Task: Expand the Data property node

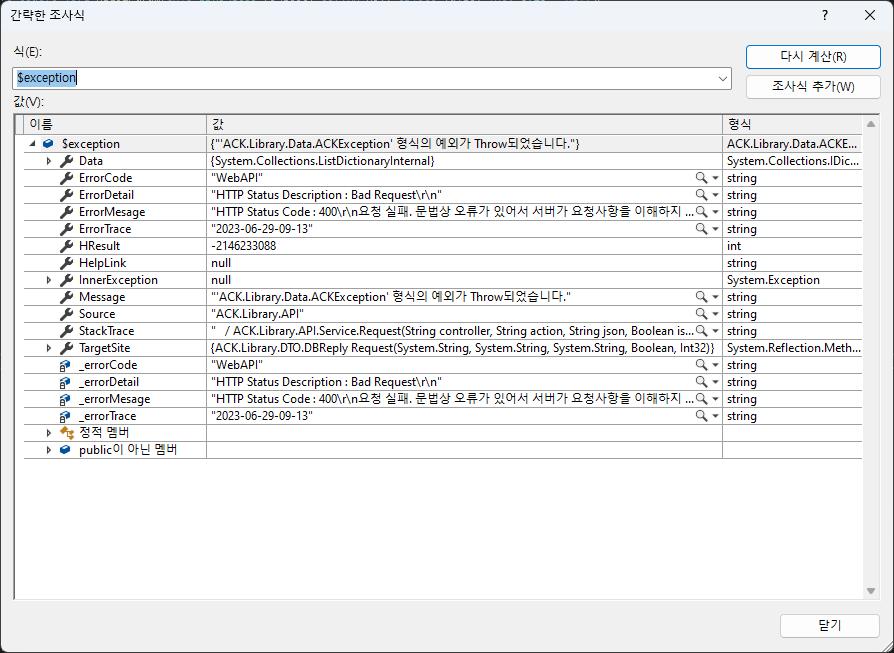Action: pos(49,161)
